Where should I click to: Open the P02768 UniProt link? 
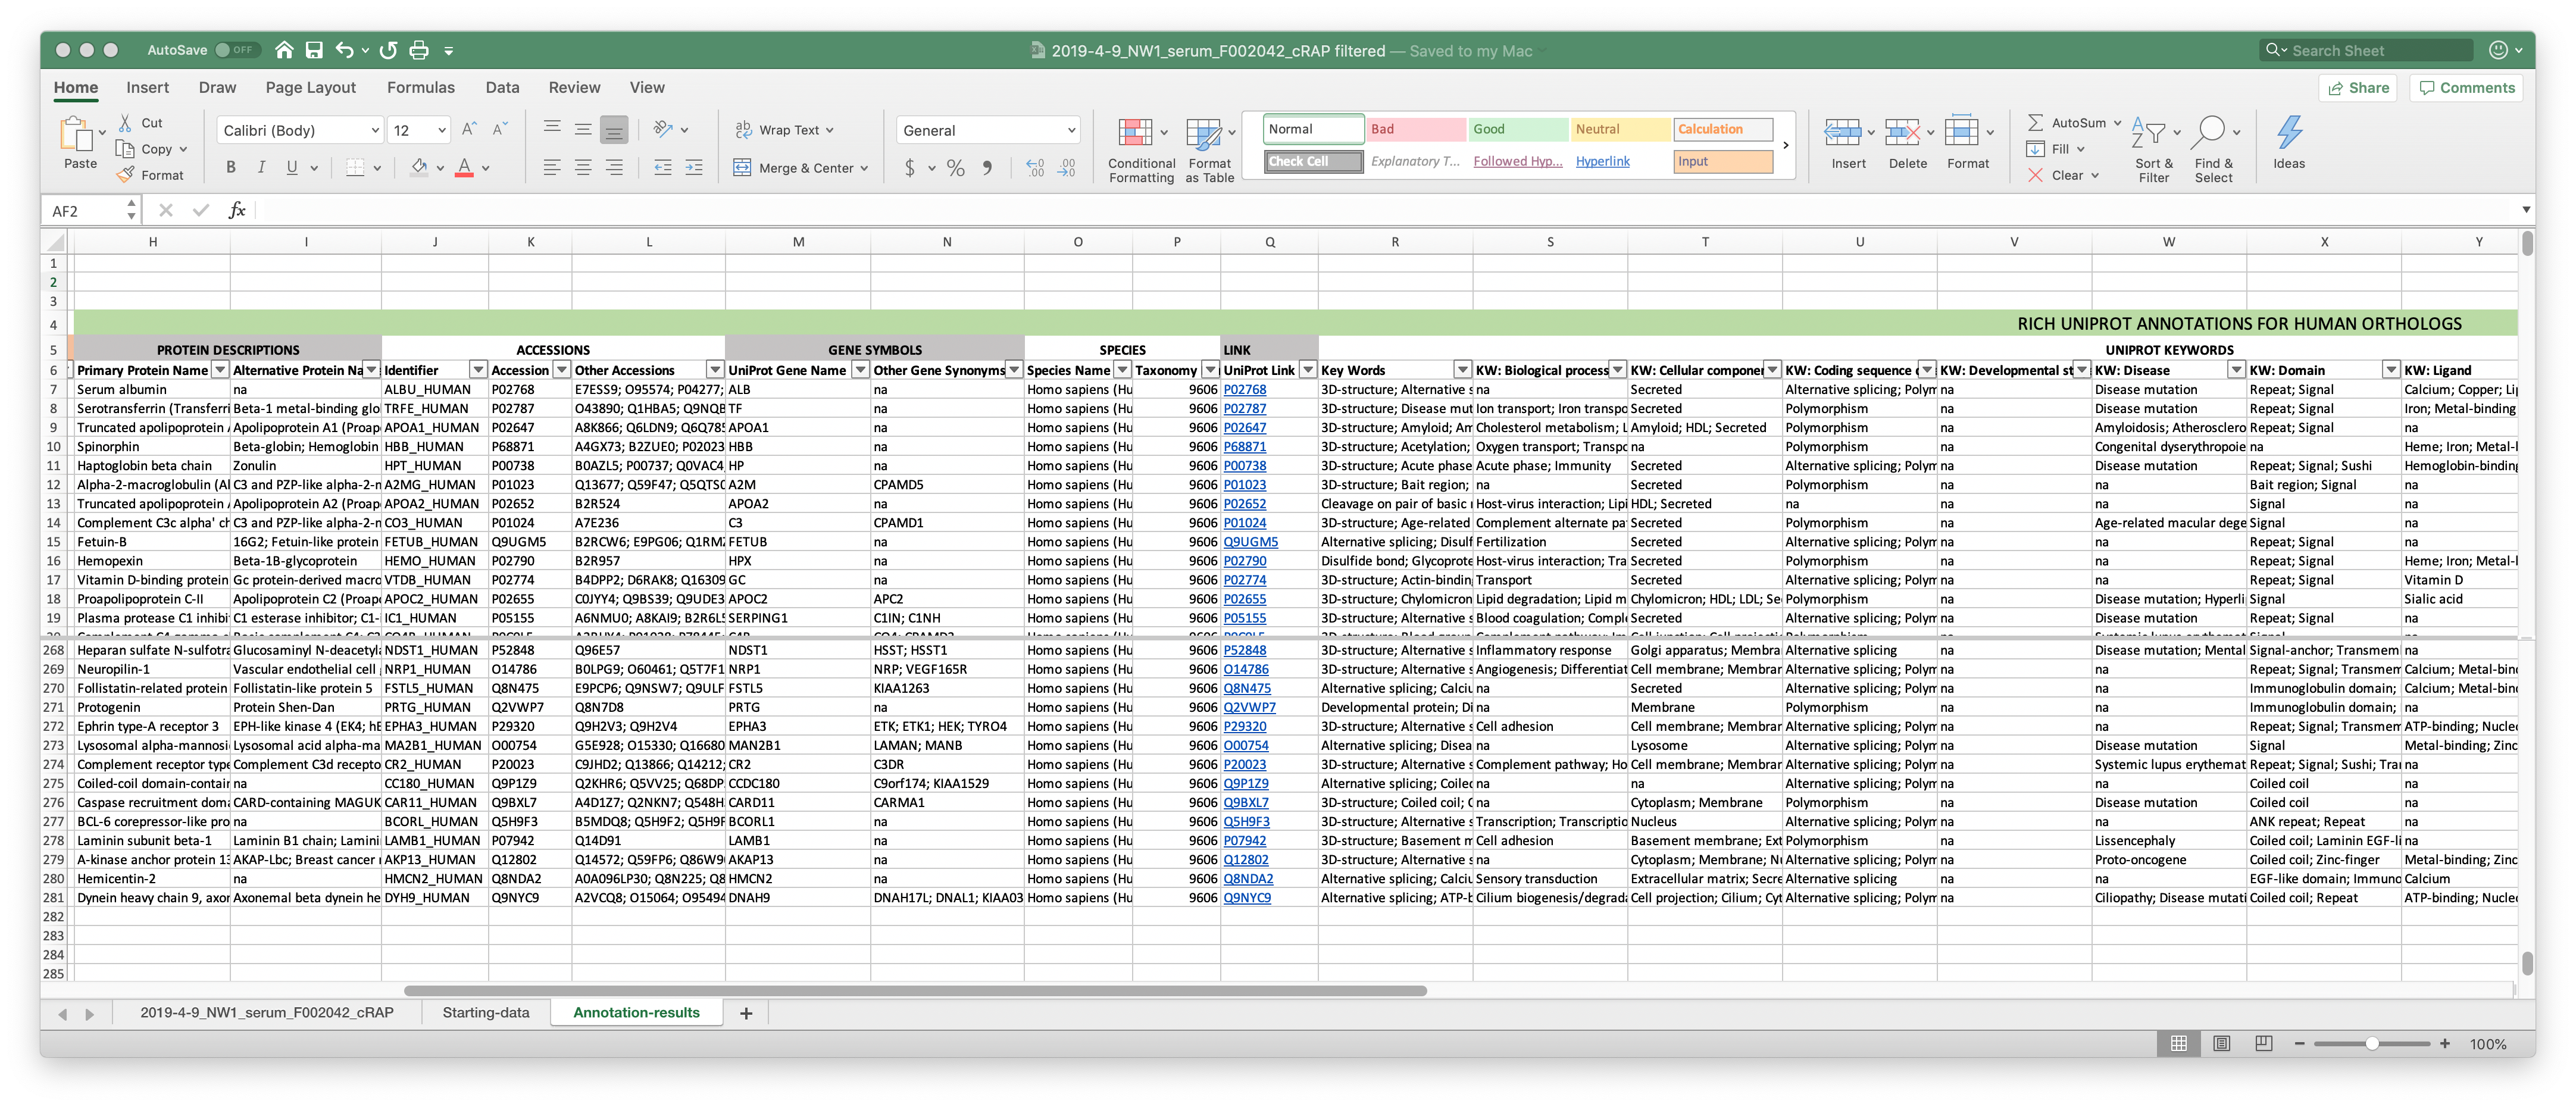click(x=1244, y=390)
